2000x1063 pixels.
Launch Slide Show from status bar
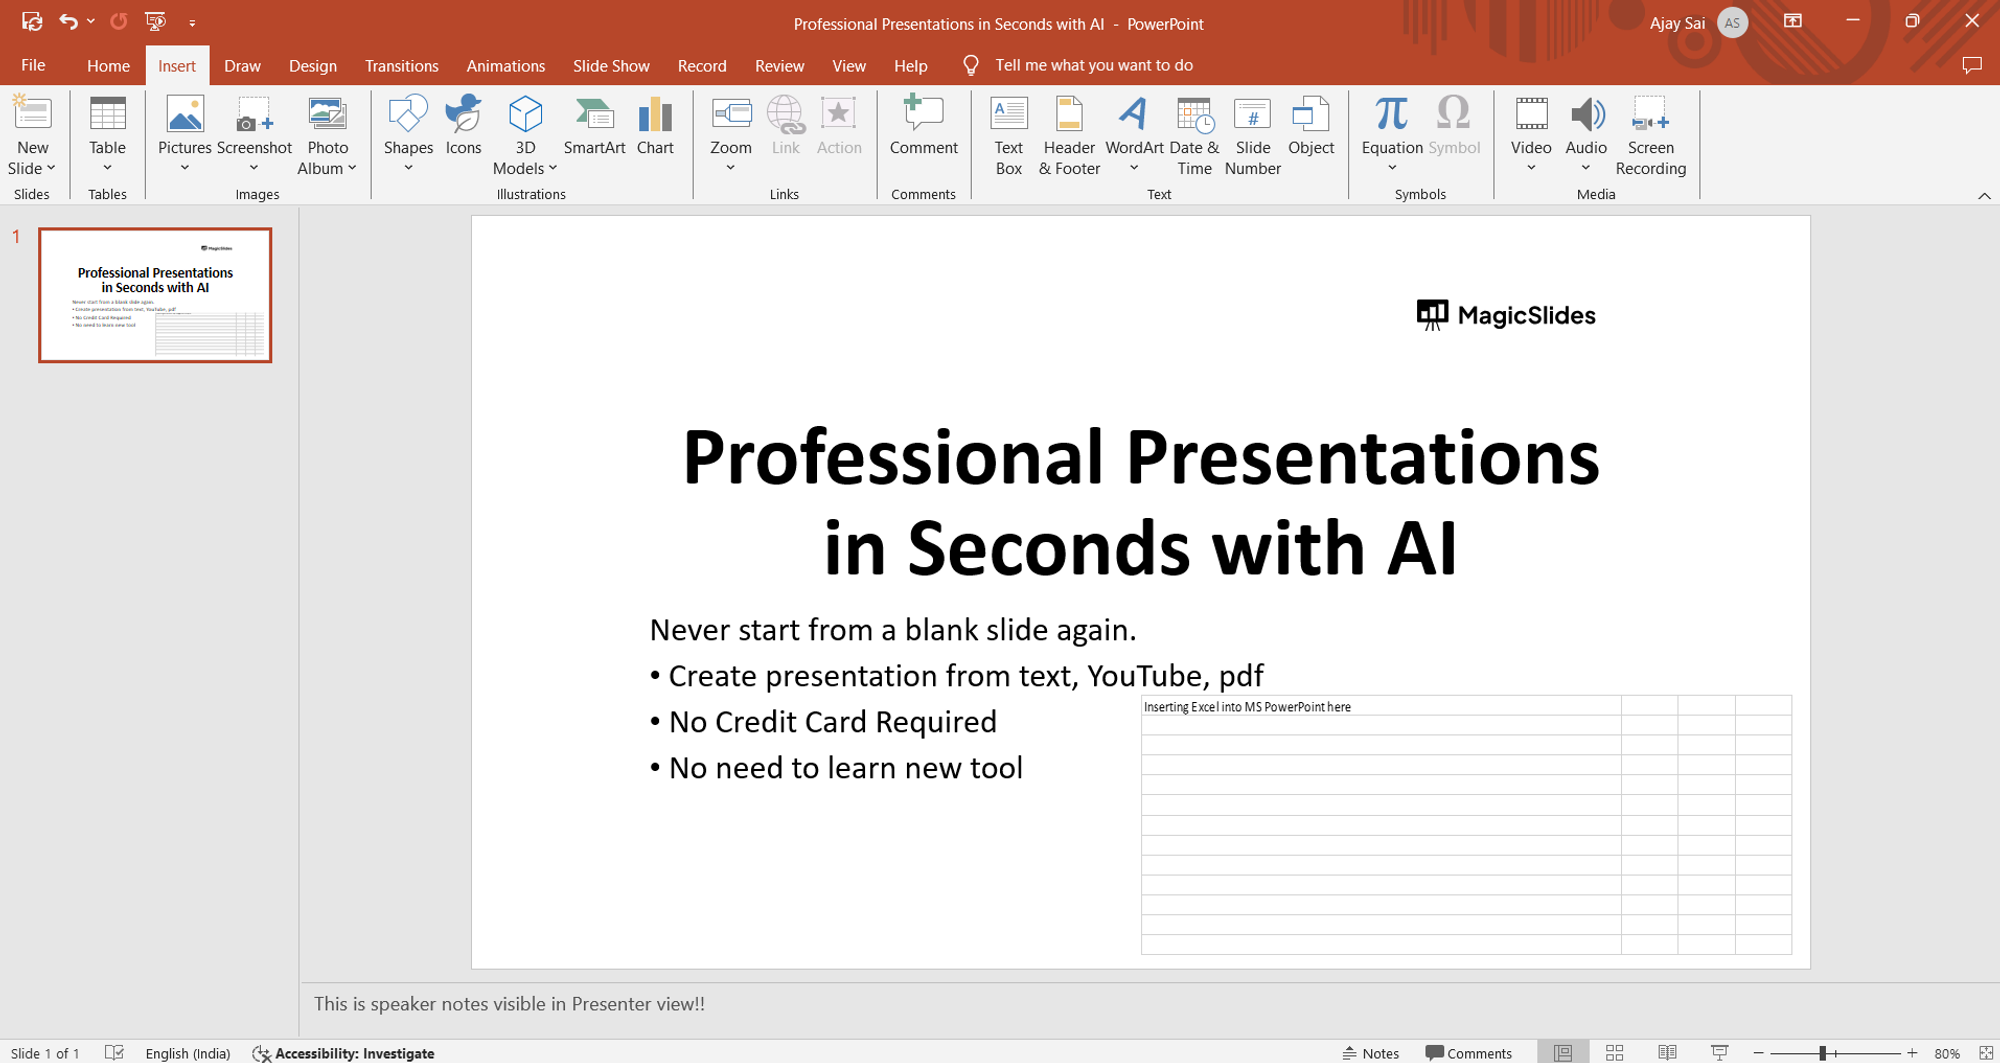click(1720, 1053)
